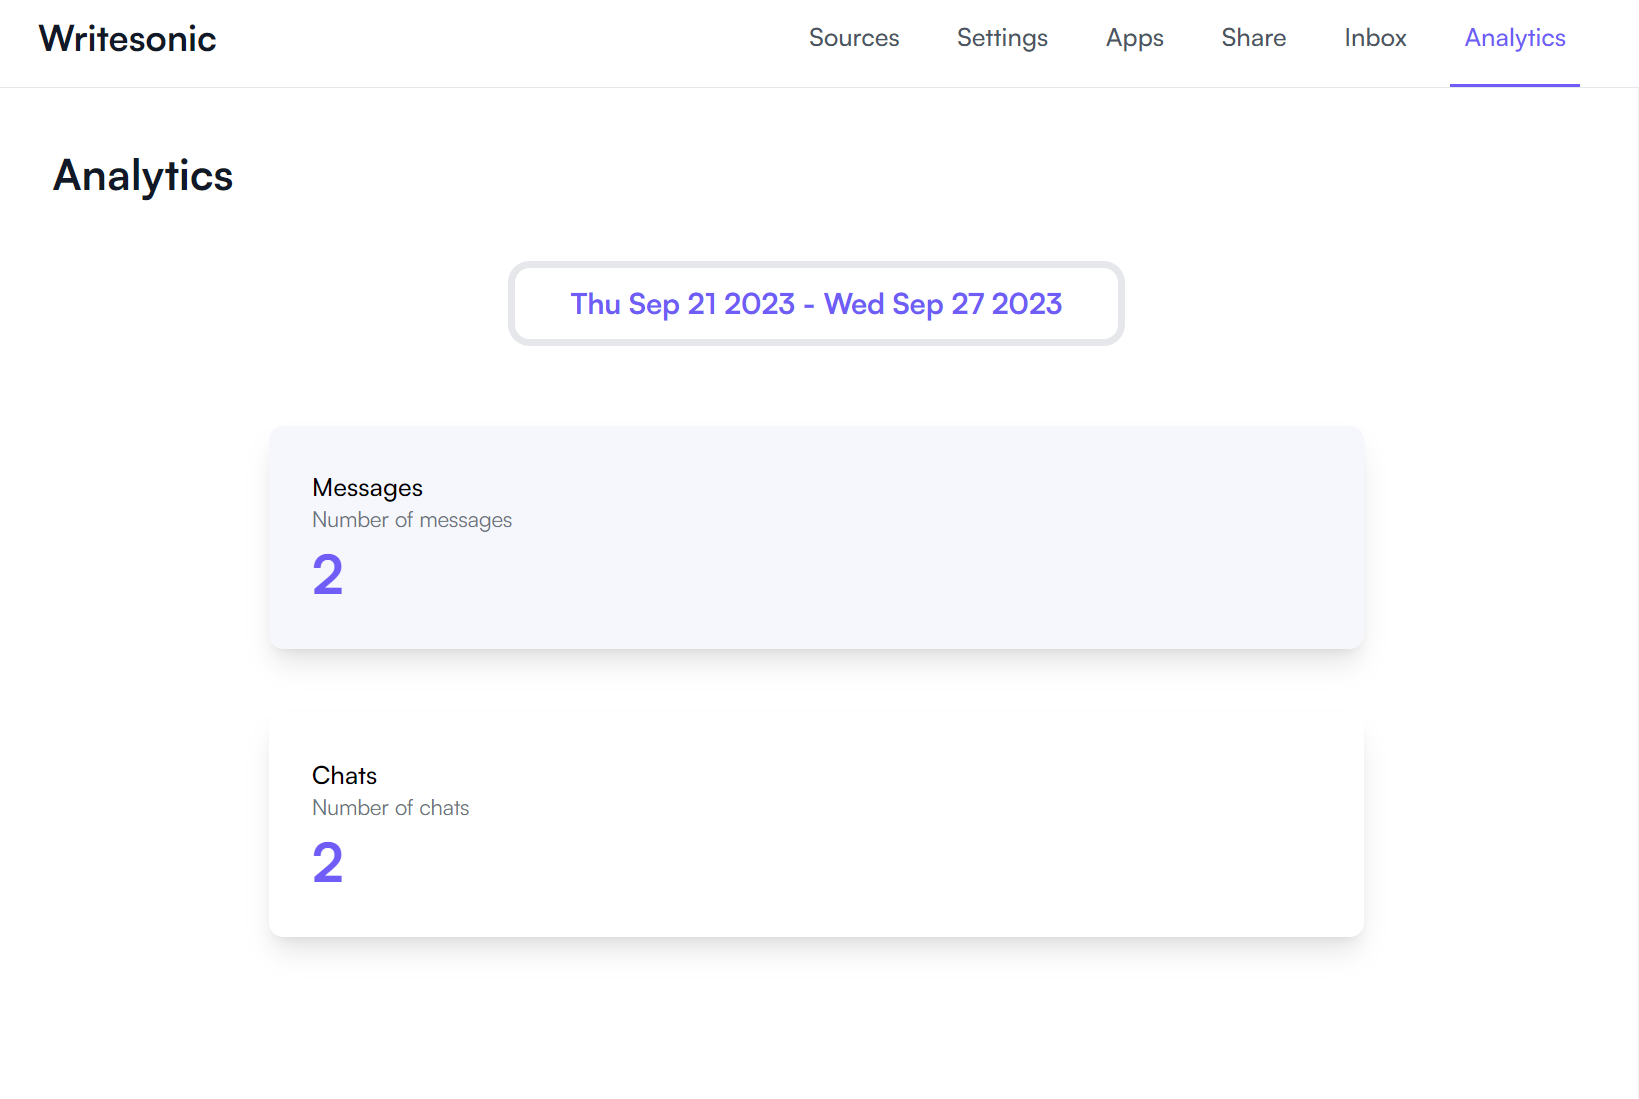Viewport: 1639px width, 1099px height.
Task: View the Inbox tab
Action: (x=1375, y=38)
